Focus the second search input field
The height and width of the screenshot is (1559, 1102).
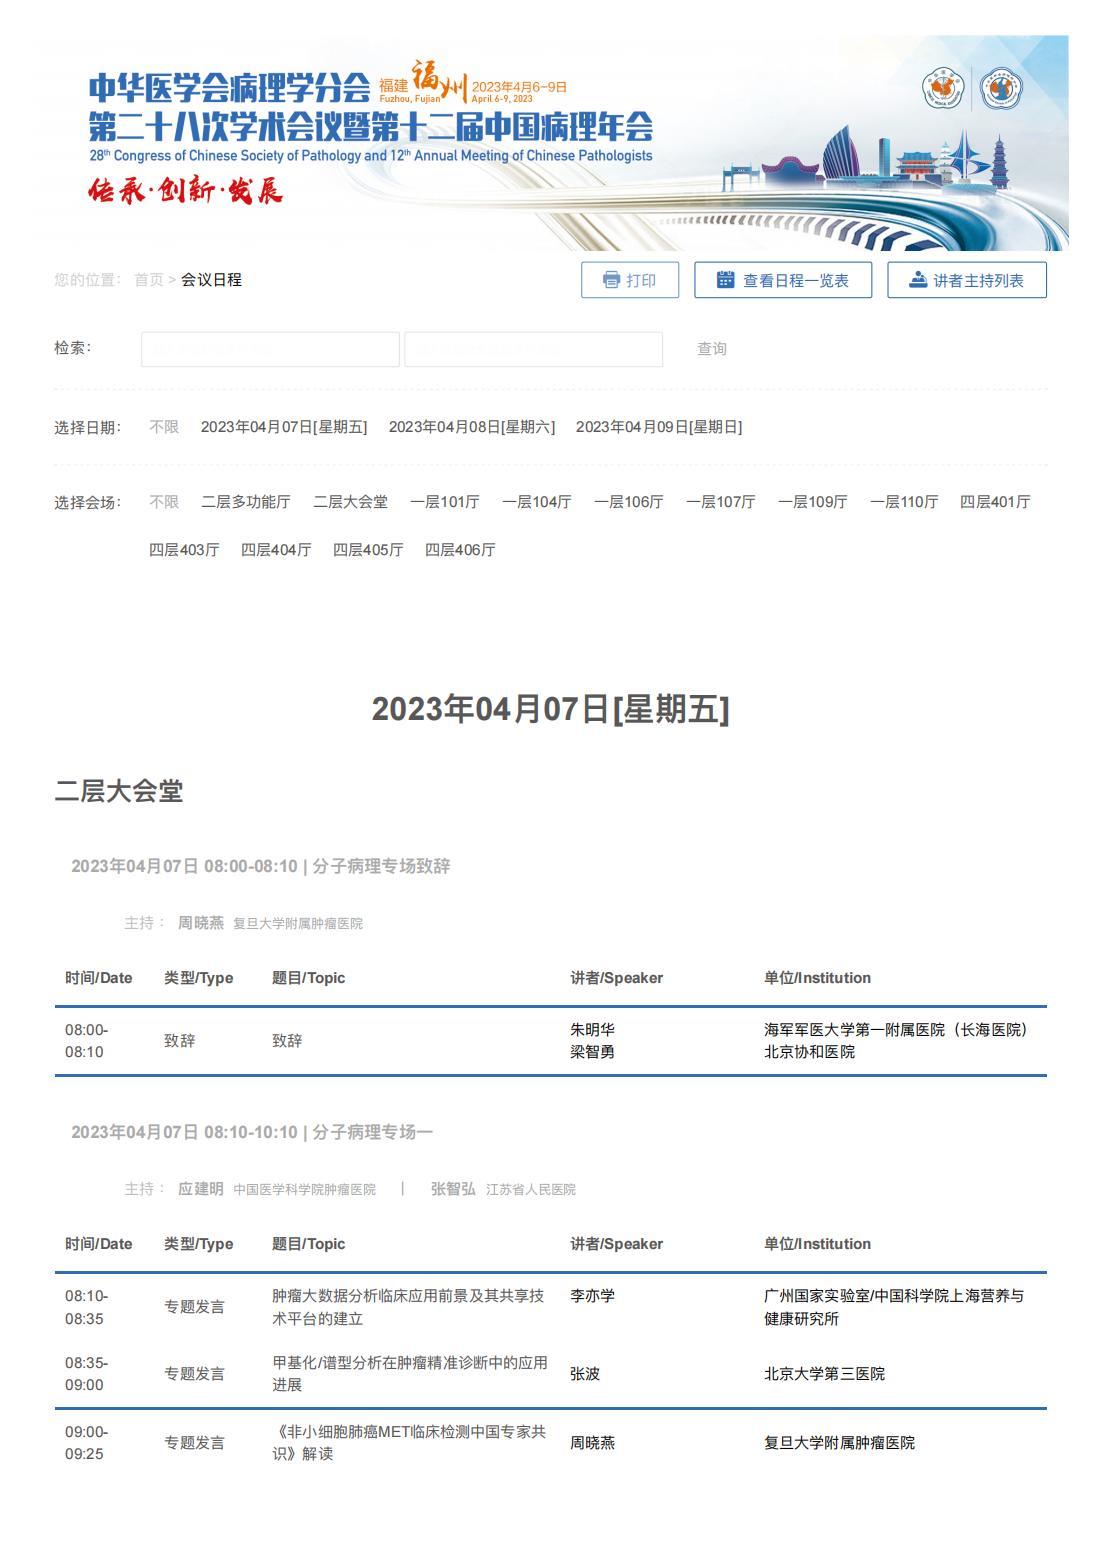coord(533,349)
